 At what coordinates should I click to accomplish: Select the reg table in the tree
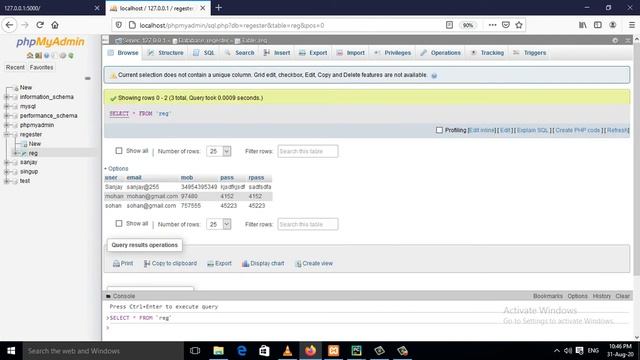tap(33, 153)
